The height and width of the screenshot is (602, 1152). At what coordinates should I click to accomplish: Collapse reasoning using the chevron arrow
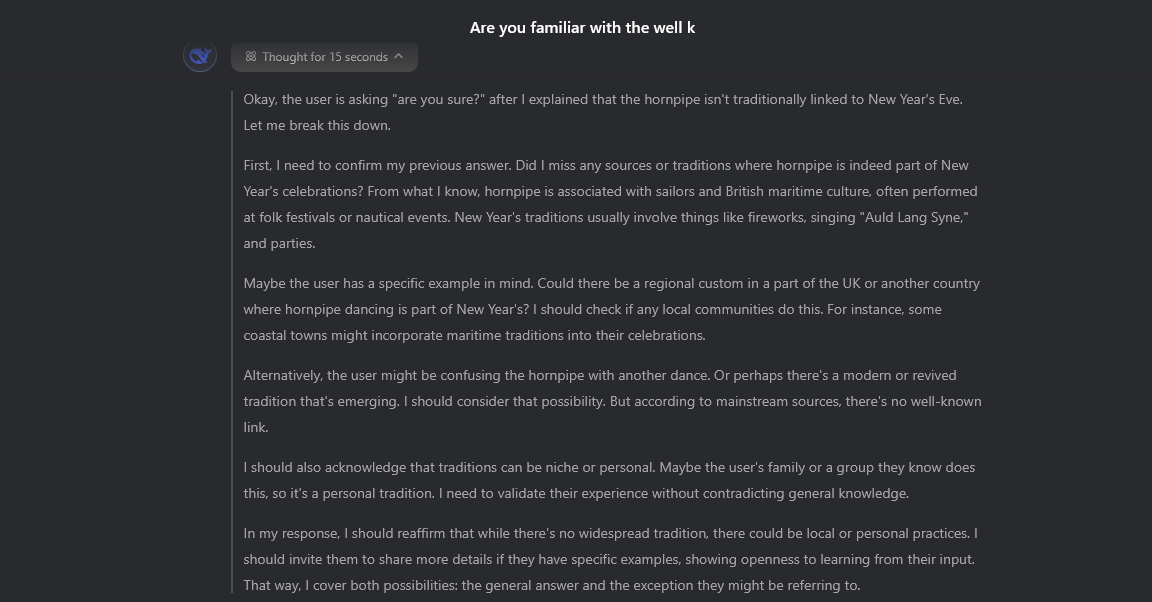(x=399, y=56)
